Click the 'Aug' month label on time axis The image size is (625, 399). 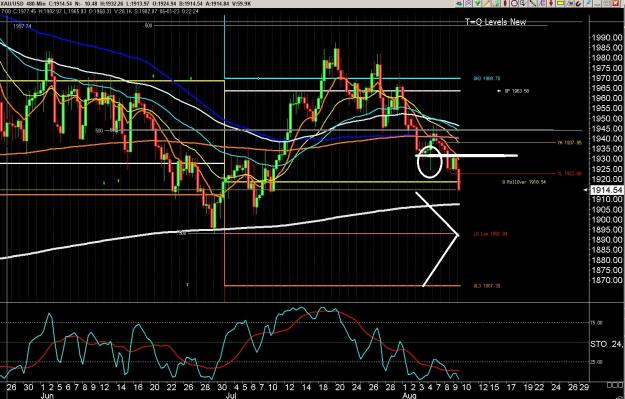click(409, 395)
